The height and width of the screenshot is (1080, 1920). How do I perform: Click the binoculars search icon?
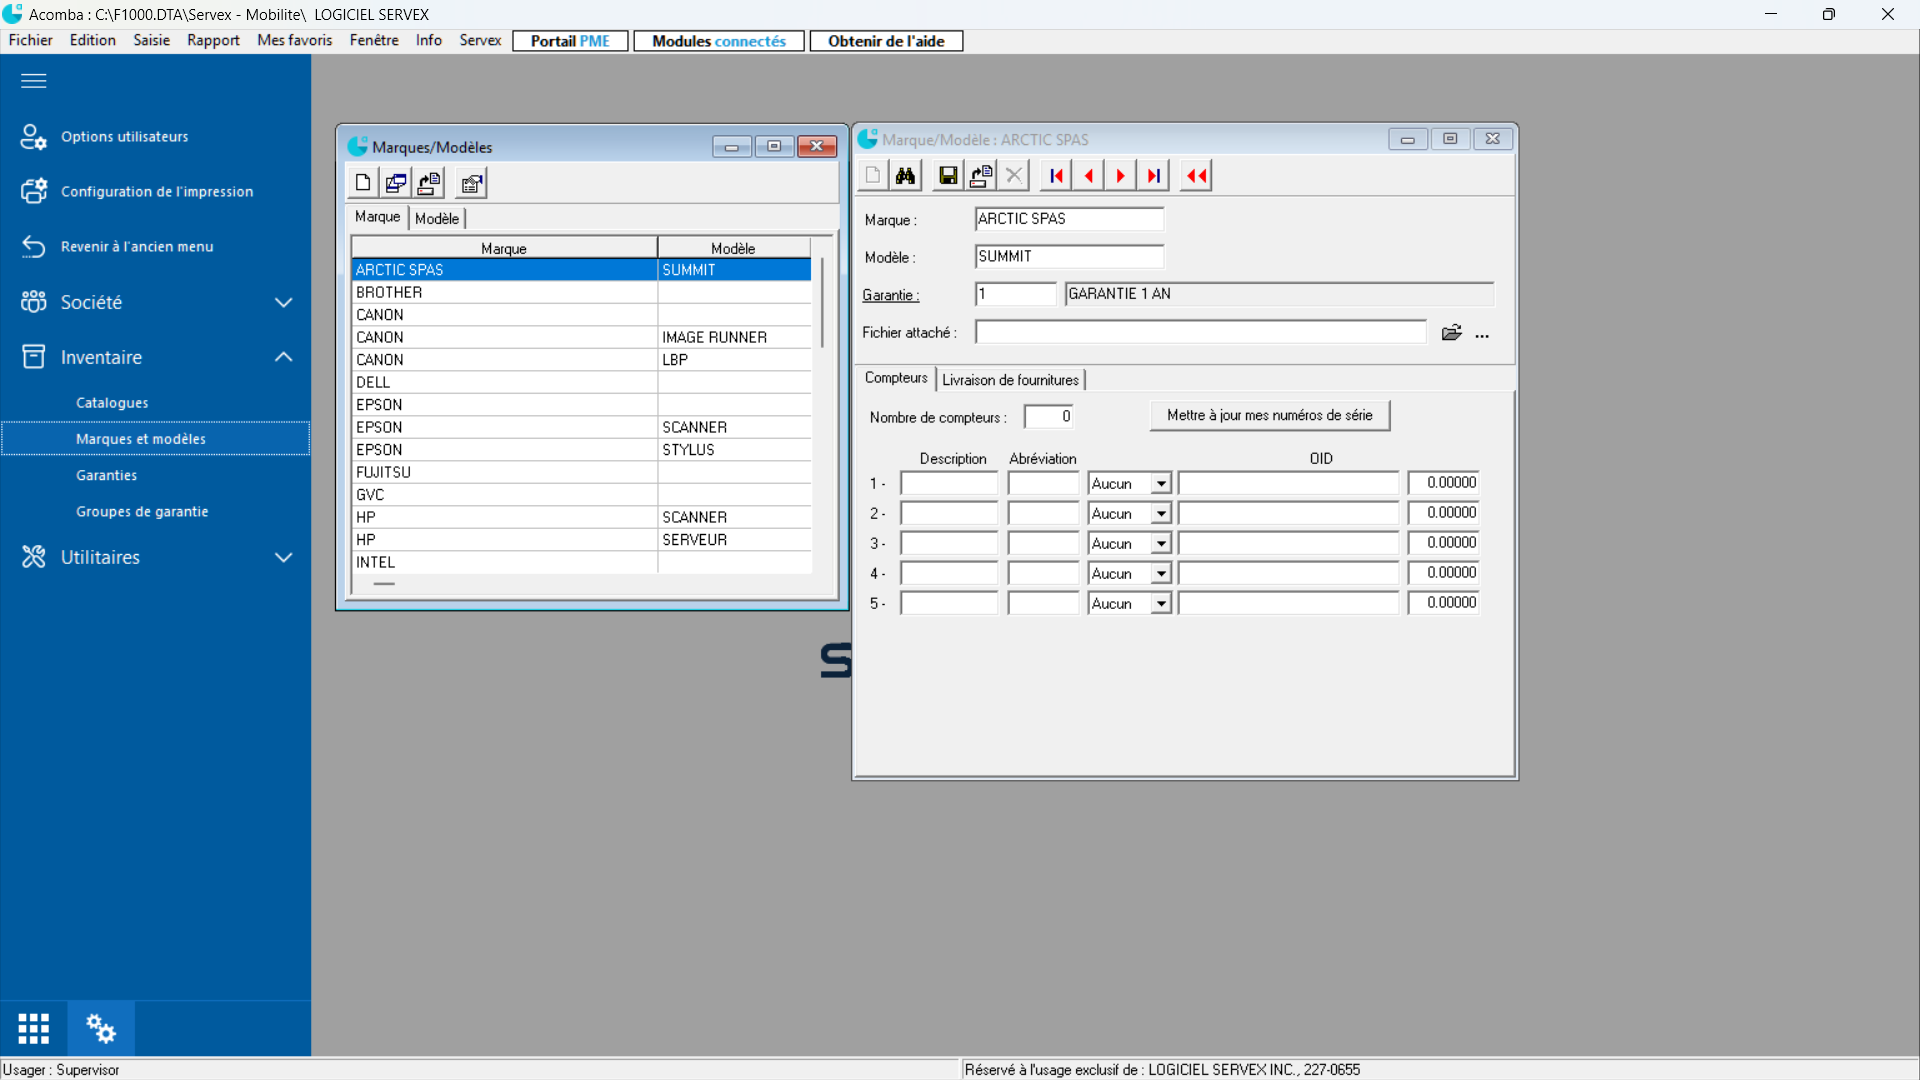click(905, 176)
